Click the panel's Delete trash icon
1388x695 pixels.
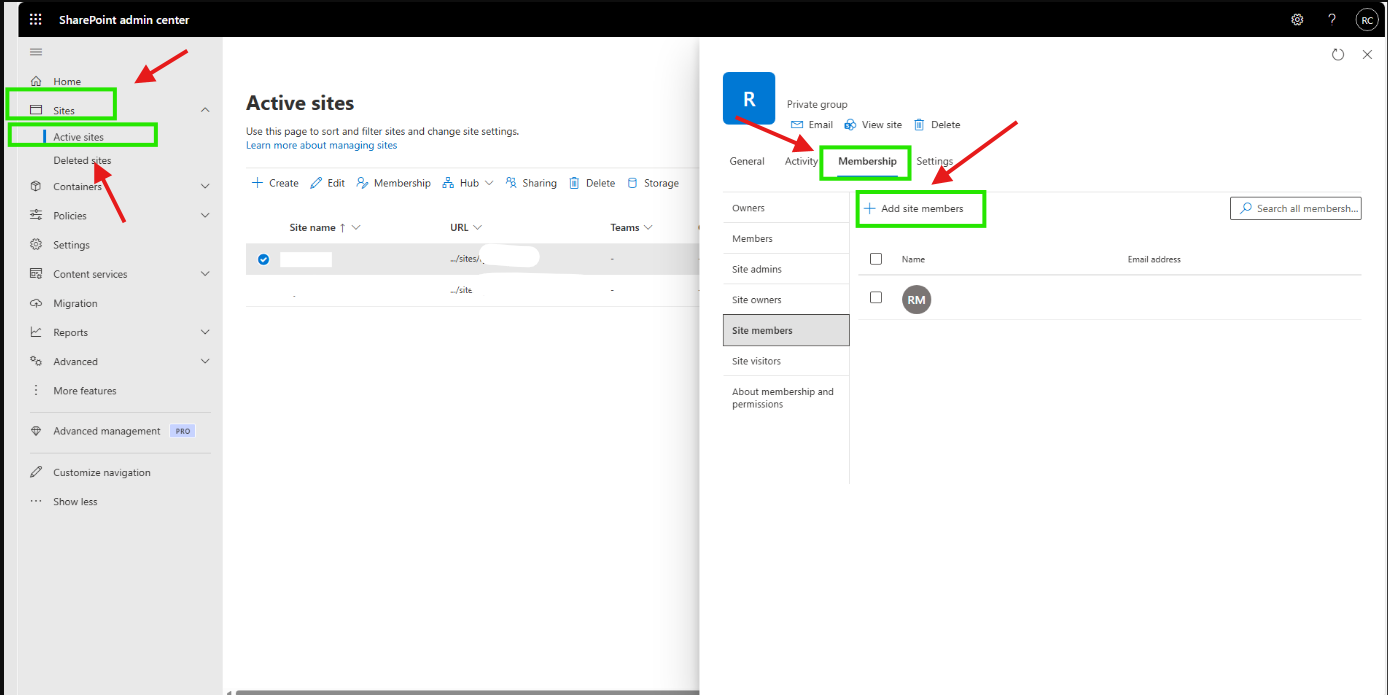coord(919,125)
